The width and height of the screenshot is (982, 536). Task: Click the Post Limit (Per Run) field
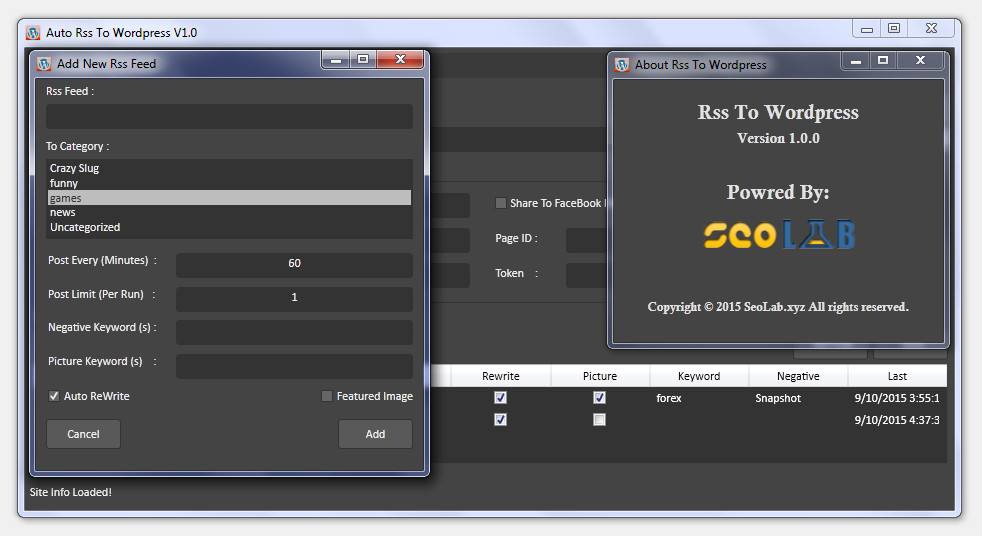pos(294,297)
